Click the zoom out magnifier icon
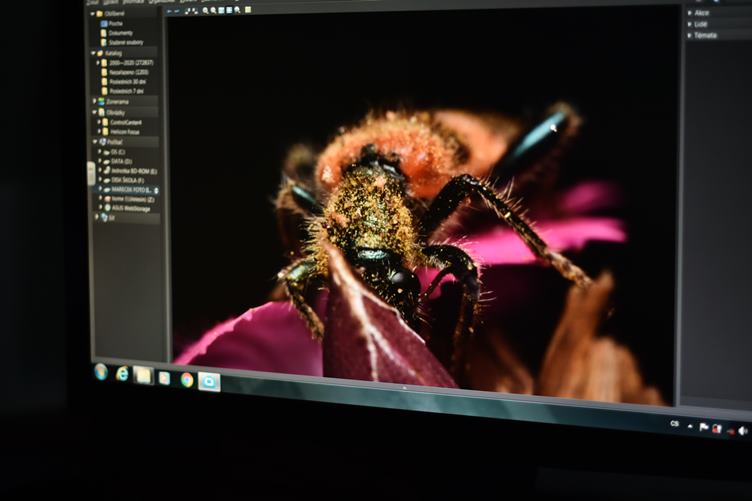The height and width of the screenshot is (501, 752). click(213, 11)
